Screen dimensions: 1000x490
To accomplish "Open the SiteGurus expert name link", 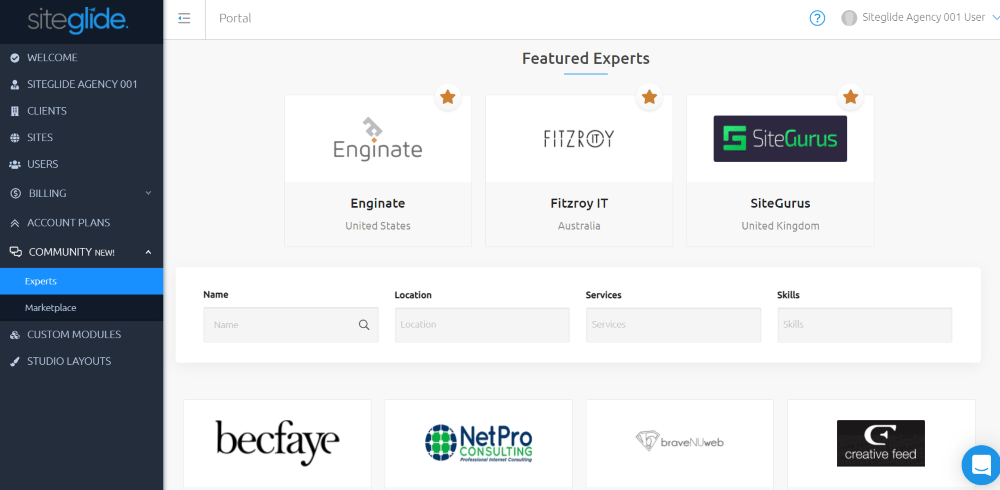I will [x=780, y=204].
